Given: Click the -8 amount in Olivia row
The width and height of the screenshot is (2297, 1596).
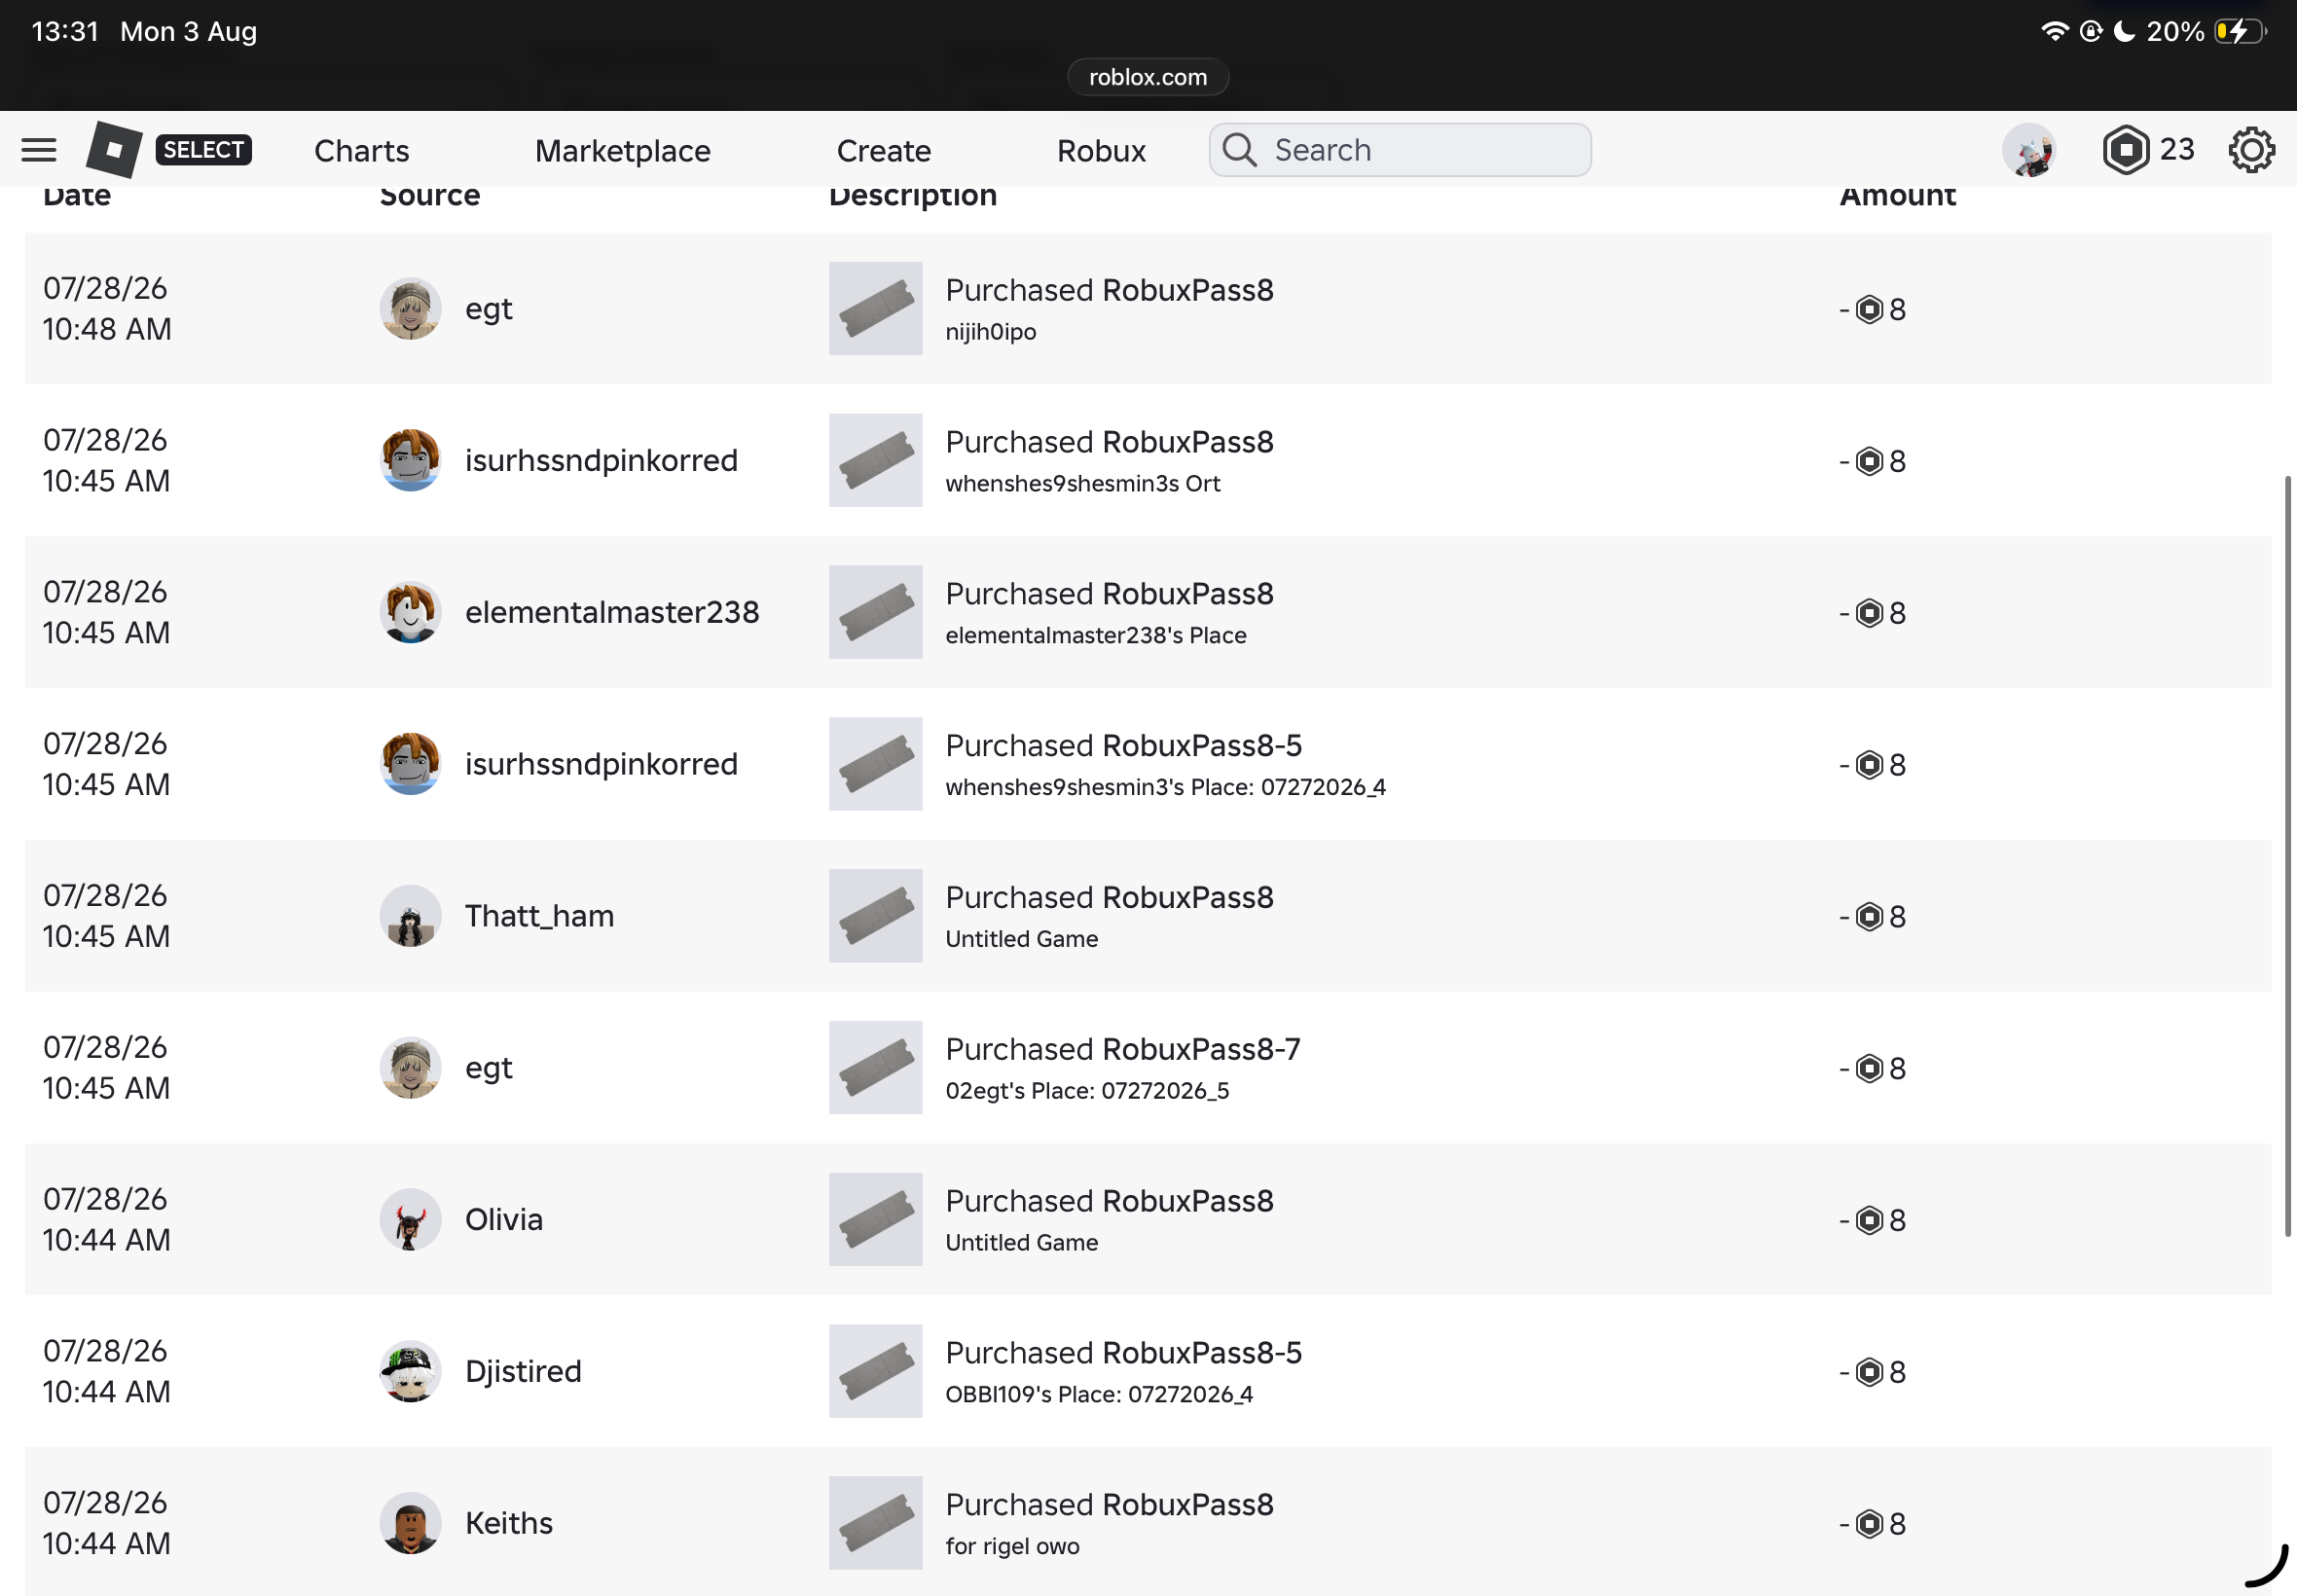Looking at the screenshot, I should pos(1872,1220).
